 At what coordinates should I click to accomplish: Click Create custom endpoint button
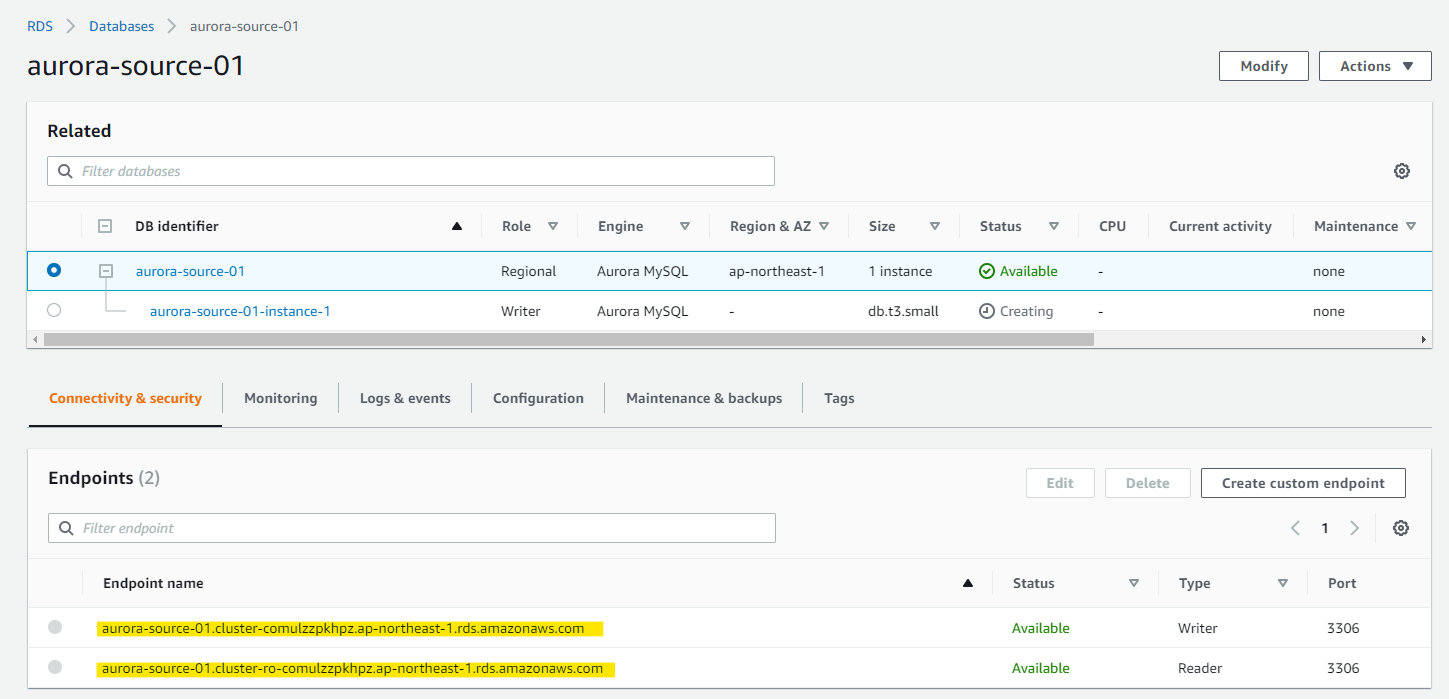pos(1303,483)
